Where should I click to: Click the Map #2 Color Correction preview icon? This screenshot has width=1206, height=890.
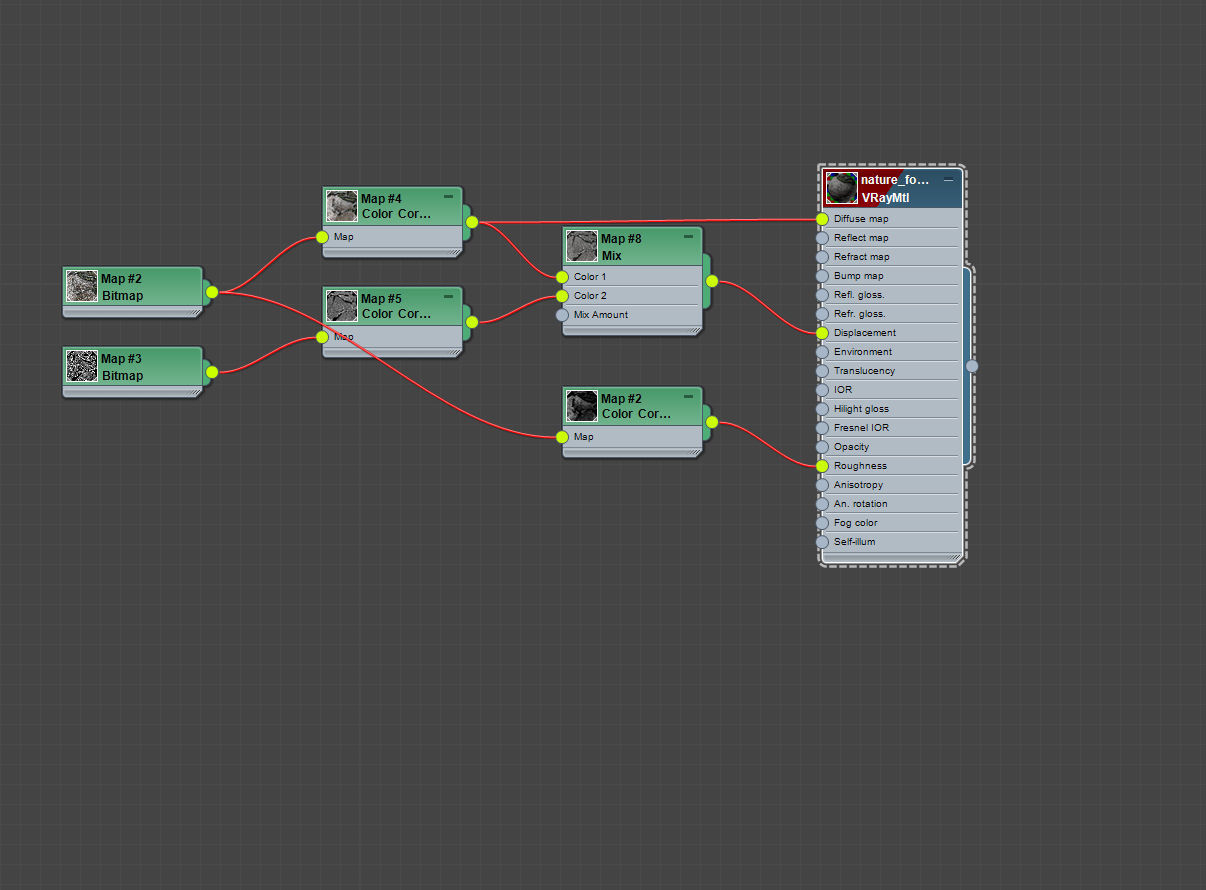tap(582, 406)
